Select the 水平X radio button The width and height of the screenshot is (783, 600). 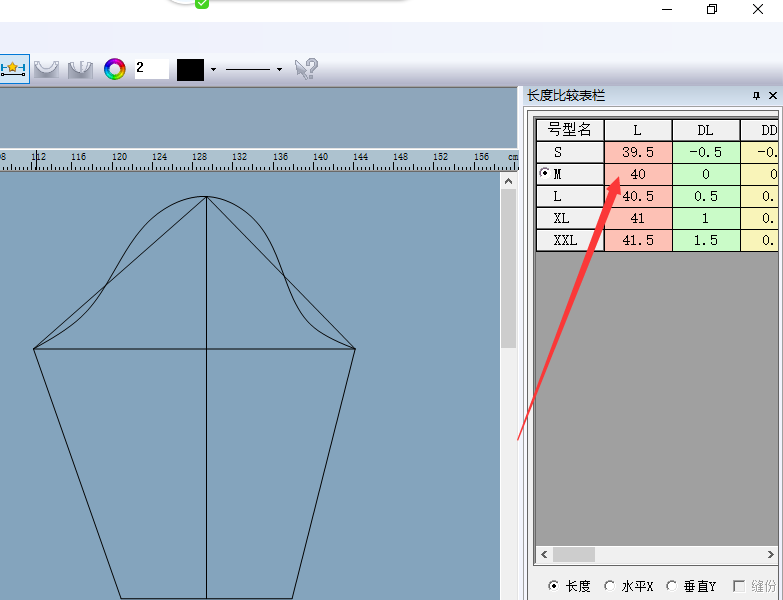tap(610, 586)
